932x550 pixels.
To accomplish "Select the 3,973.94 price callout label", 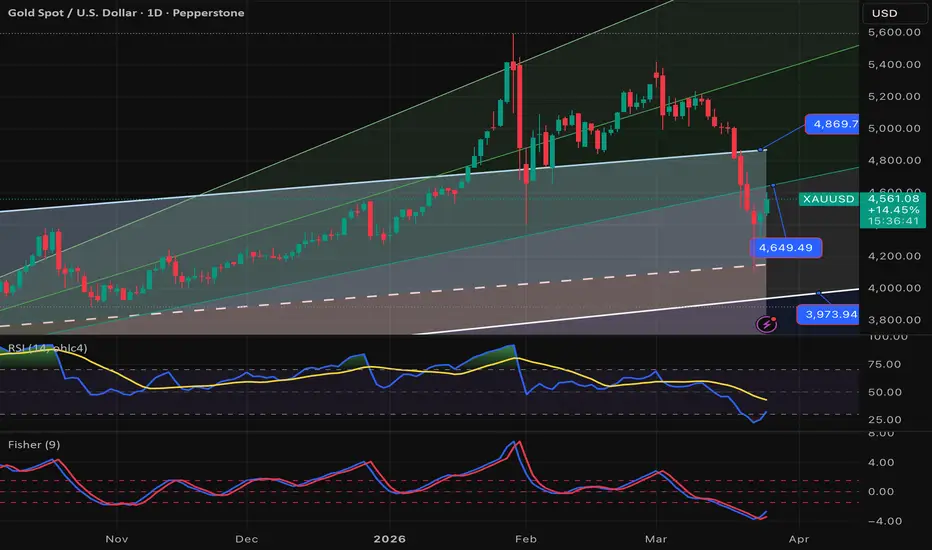I will 829,315.
